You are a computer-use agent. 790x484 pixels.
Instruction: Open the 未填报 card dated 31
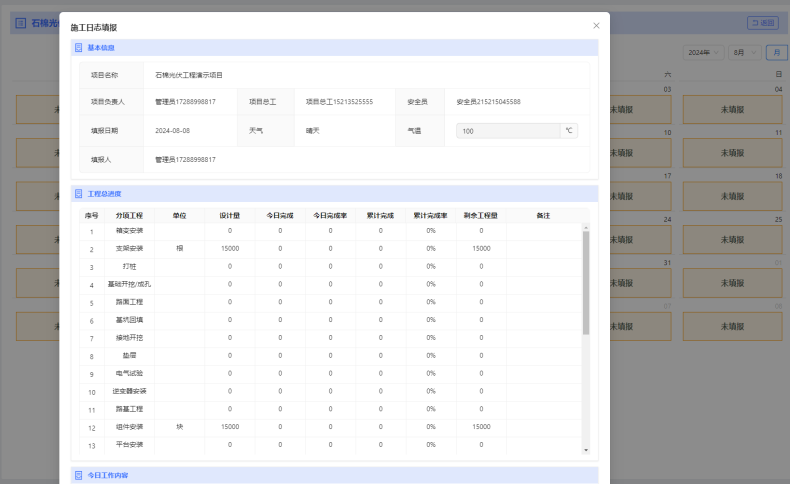pyautogui.click(x=640, y=283)
